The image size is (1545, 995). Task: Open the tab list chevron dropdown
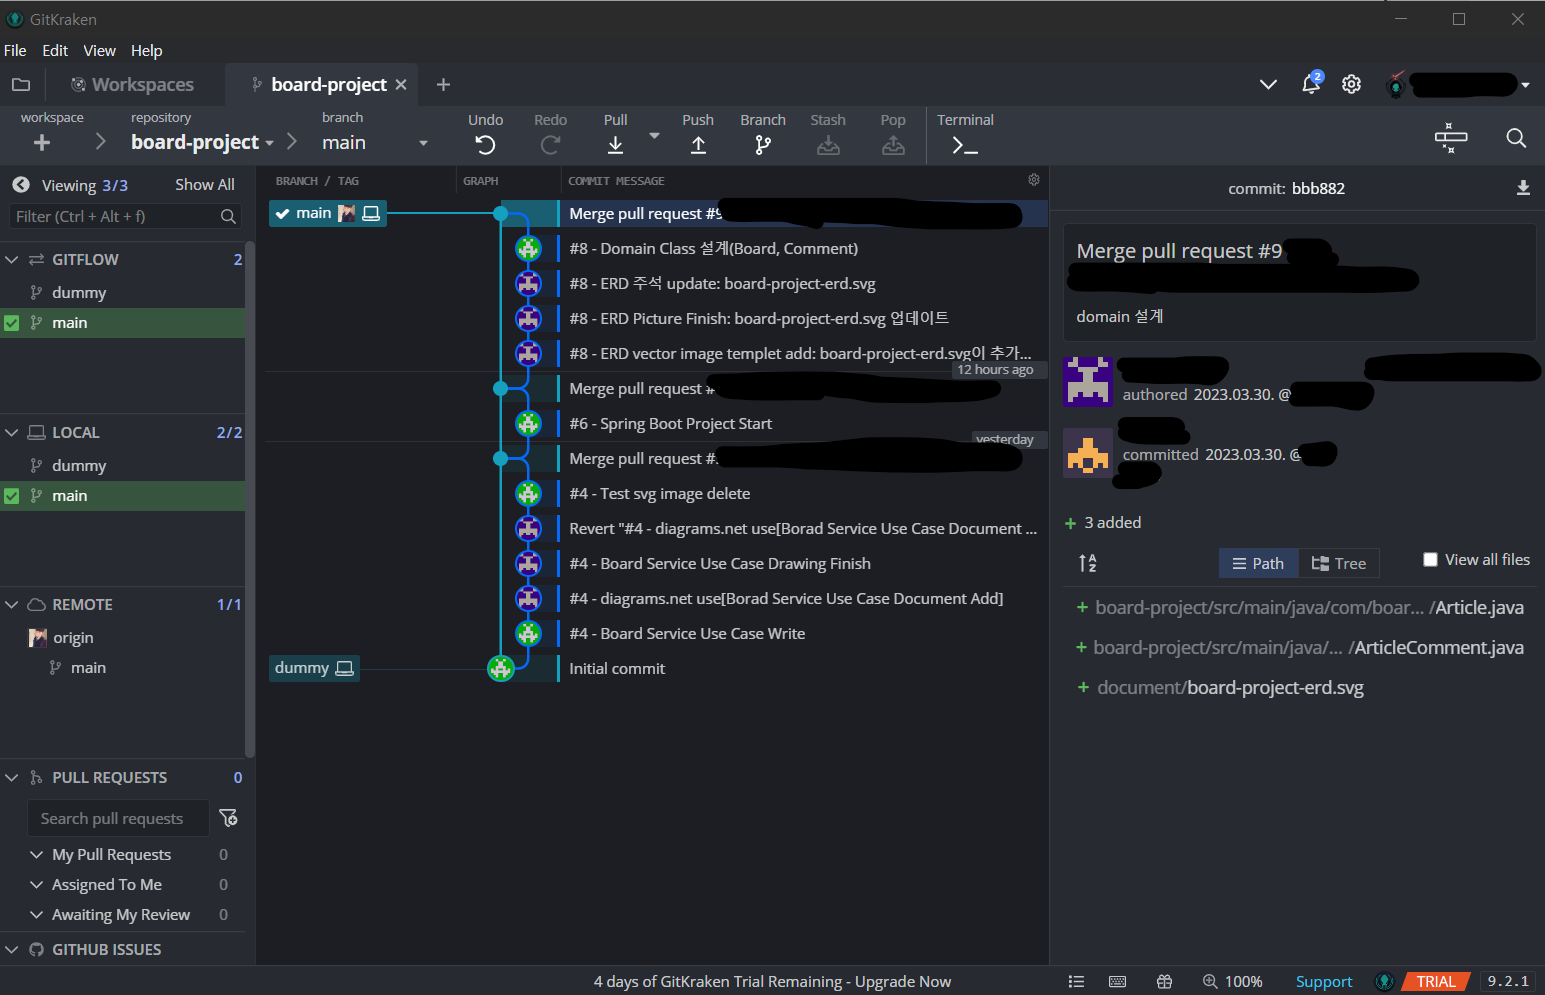(1268, 84)
